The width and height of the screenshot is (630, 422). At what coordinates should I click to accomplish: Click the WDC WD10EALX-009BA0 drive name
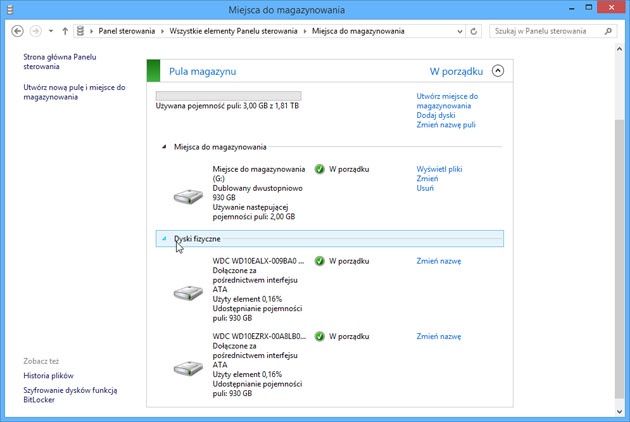tap(258, 261)
